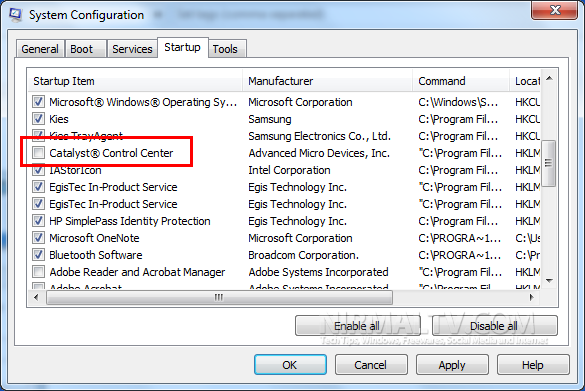Viewport: 585px width, 391px height.
Task: Click the horizontal scrollbar thumb
Action: pyautogui.click(x=219, y=297)
